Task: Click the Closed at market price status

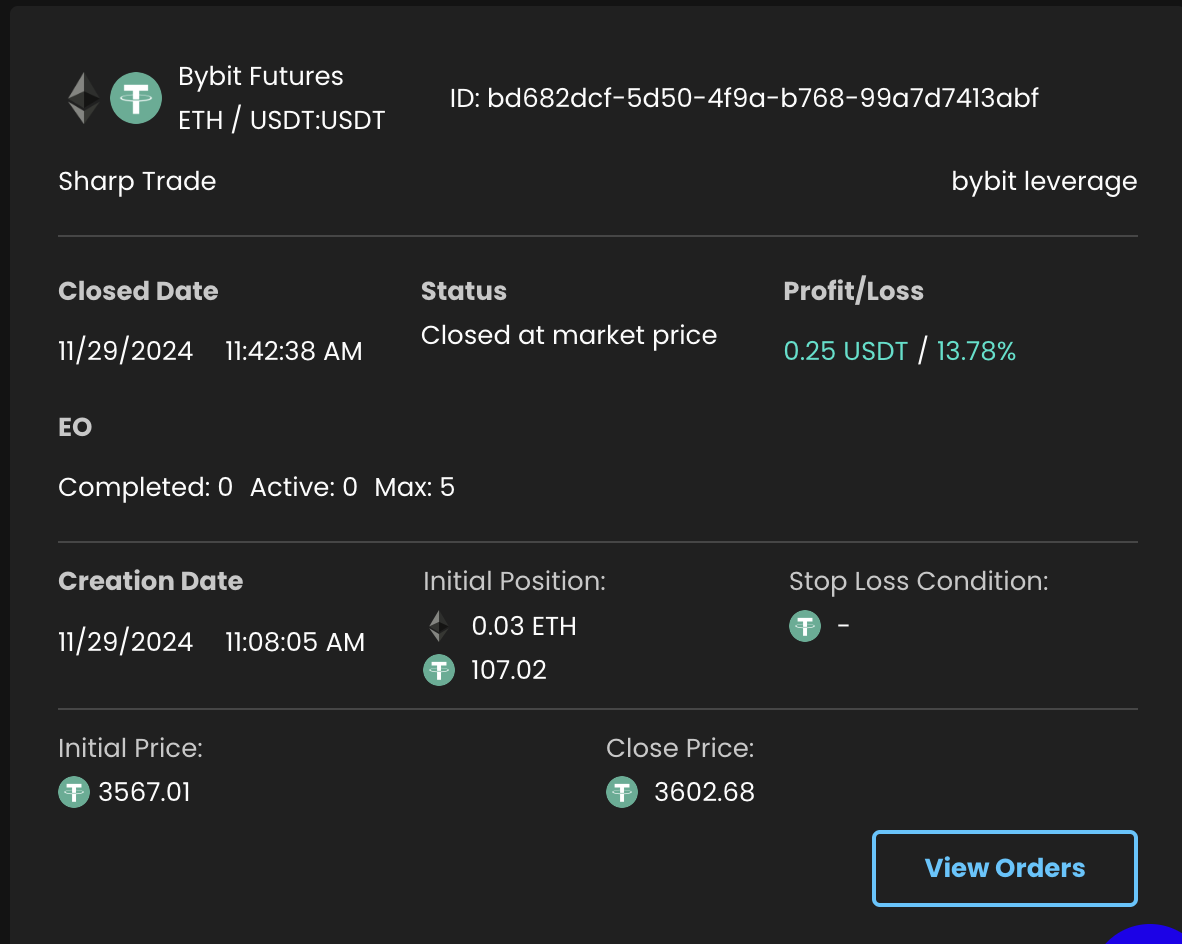Action: click(568, 335)
